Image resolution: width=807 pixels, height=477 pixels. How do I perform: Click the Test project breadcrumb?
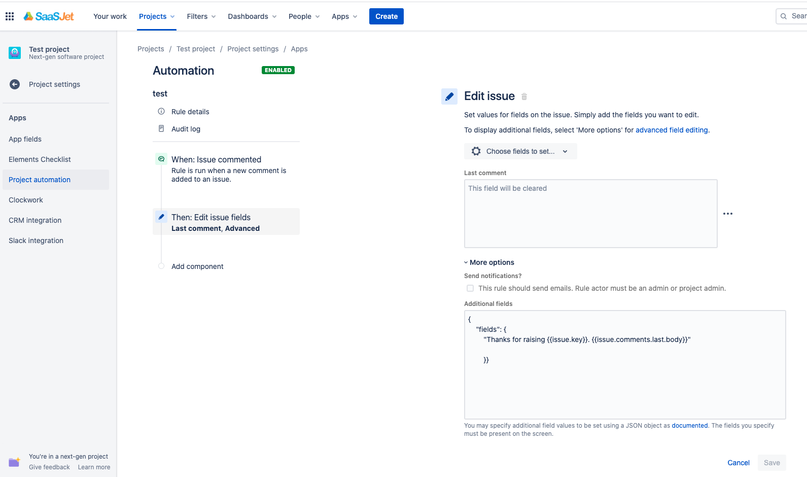[196, 49]
